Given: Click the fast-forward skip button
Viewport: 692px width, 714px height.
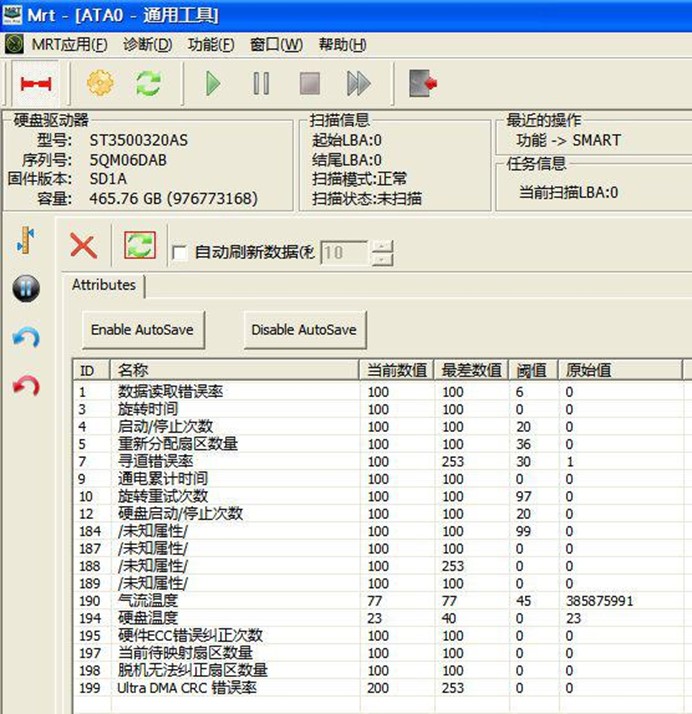Looking at the screenshot, I should pos(358,83).
